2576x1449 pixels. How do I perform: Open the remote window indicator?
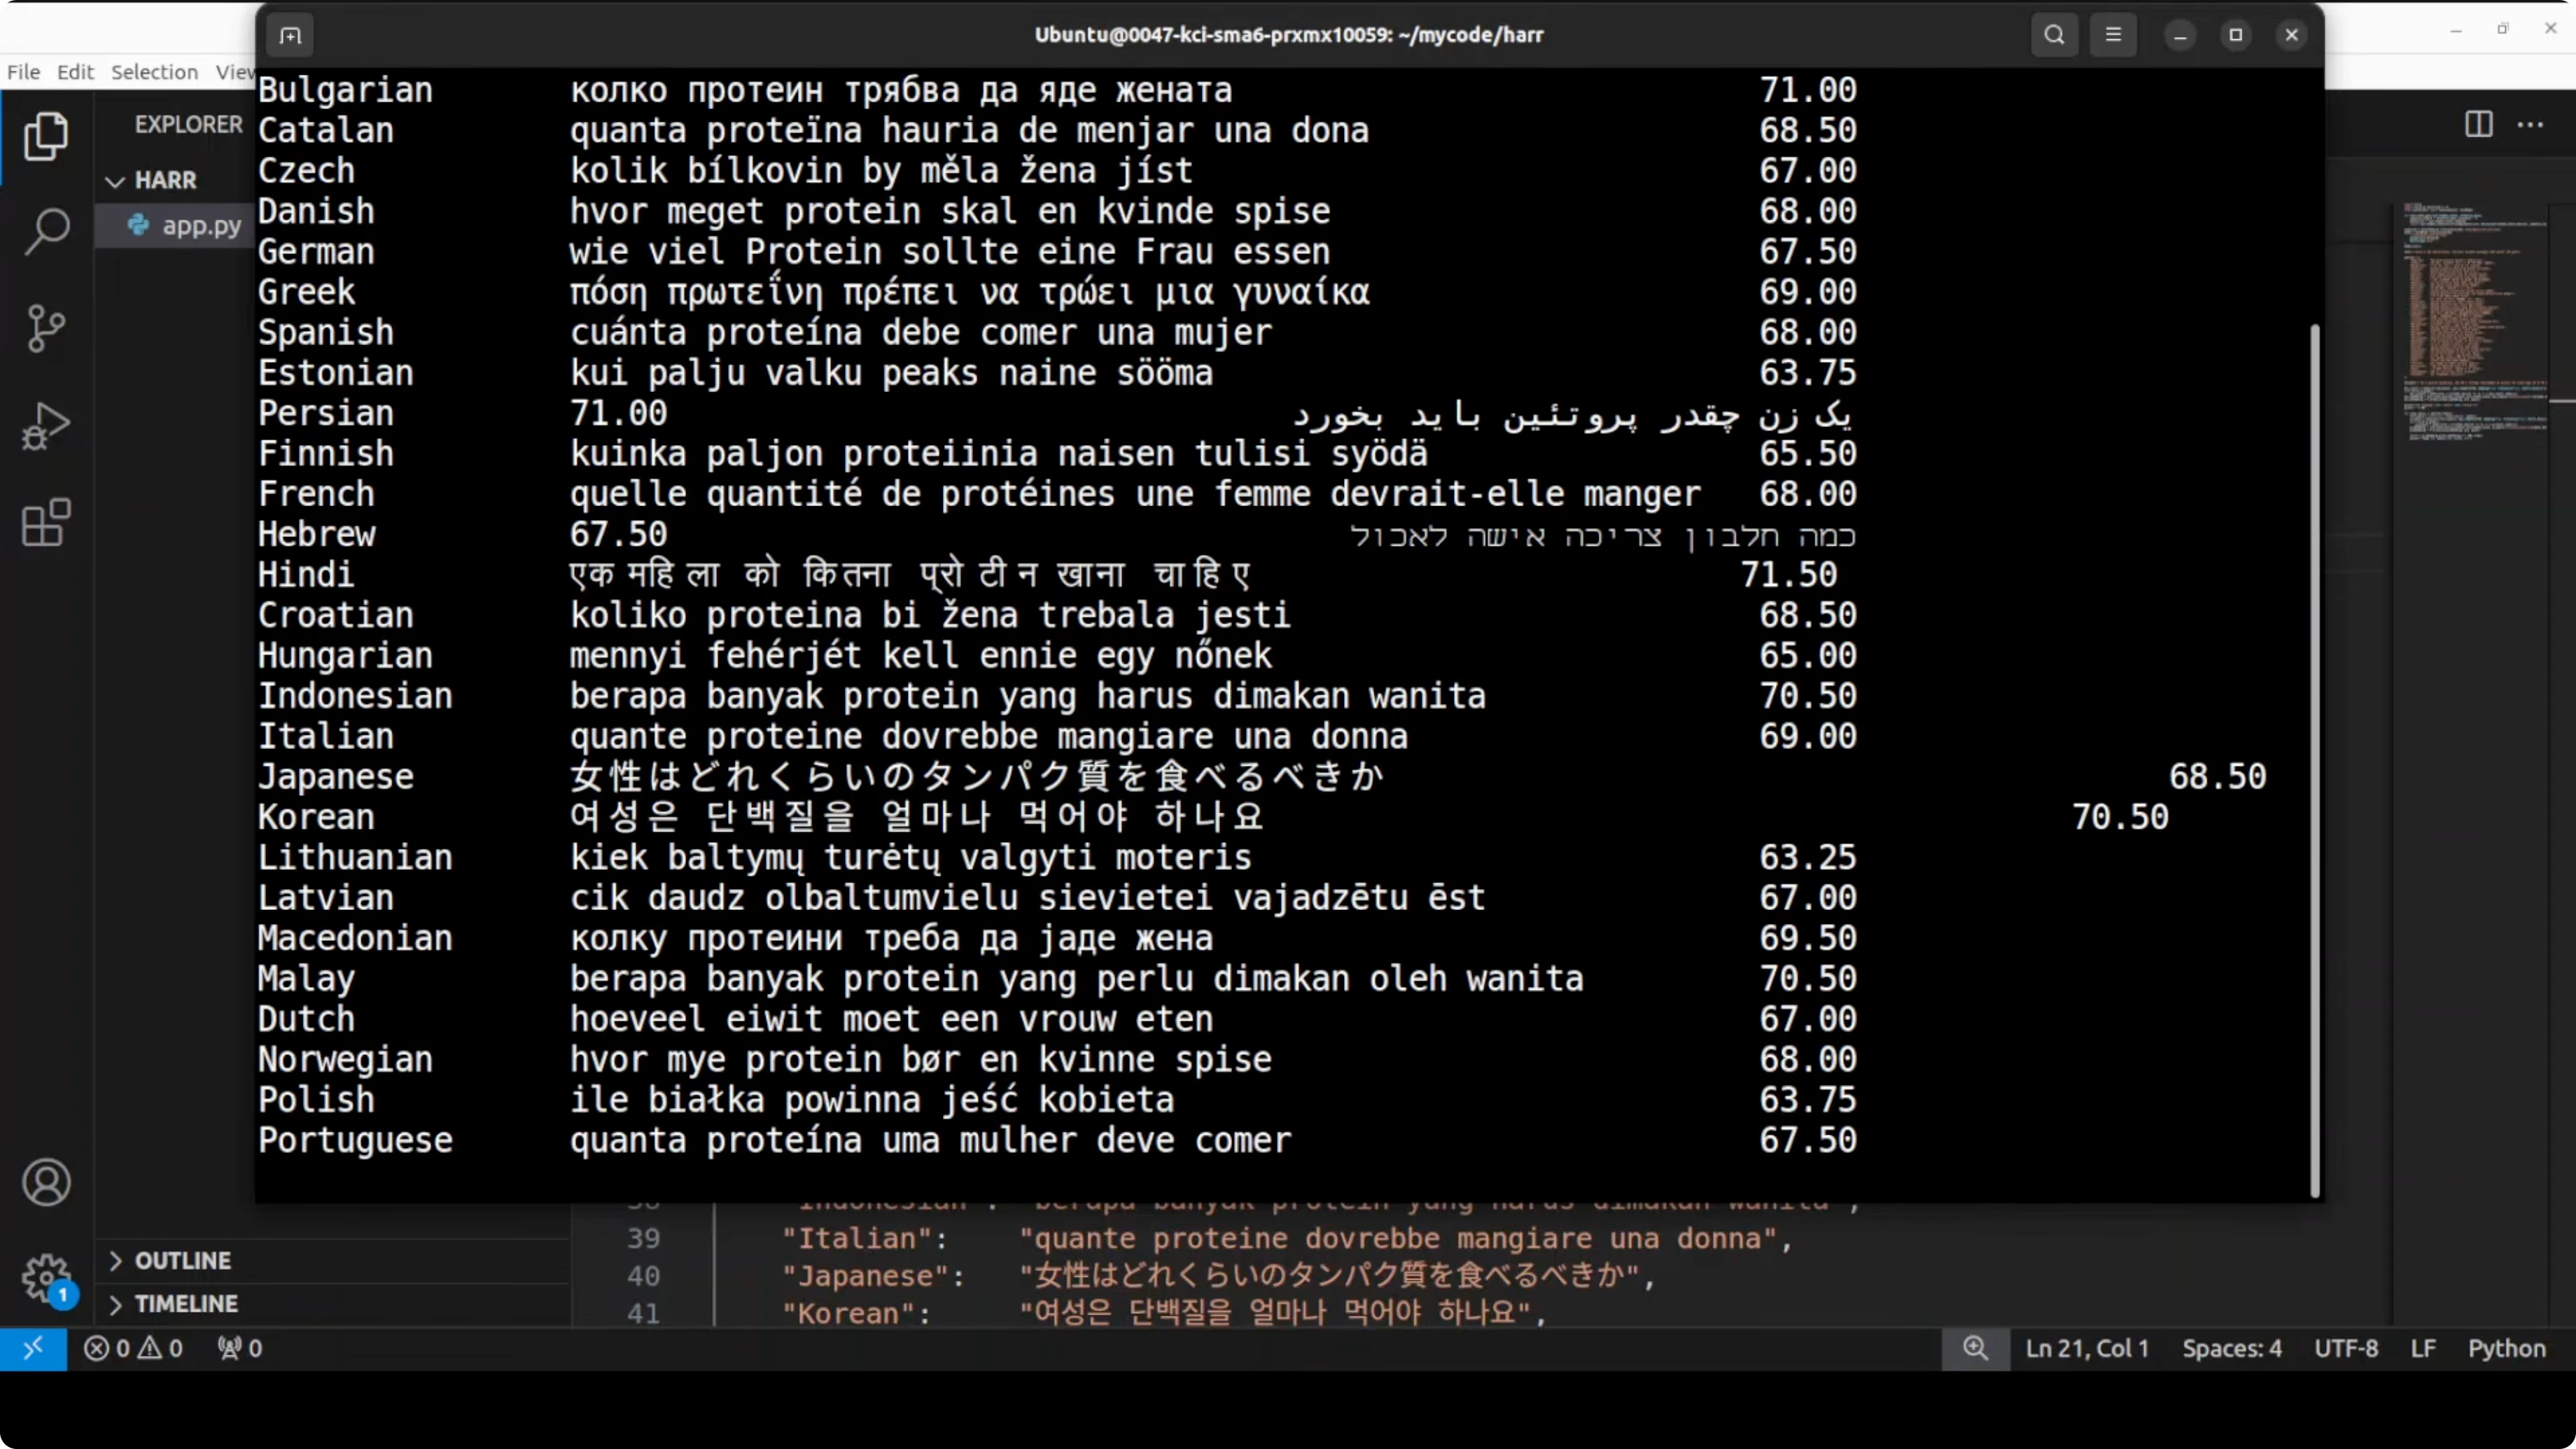point(33,1348)
